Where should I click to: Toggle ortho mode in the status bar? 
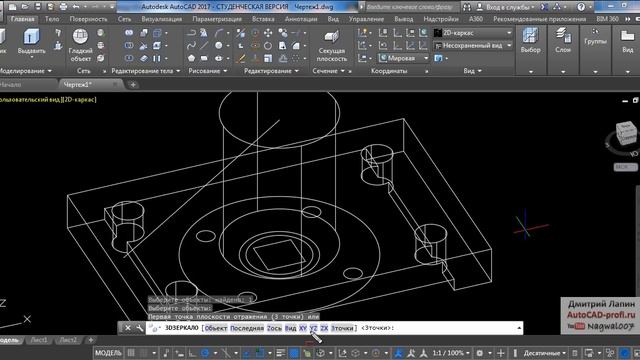192,353
